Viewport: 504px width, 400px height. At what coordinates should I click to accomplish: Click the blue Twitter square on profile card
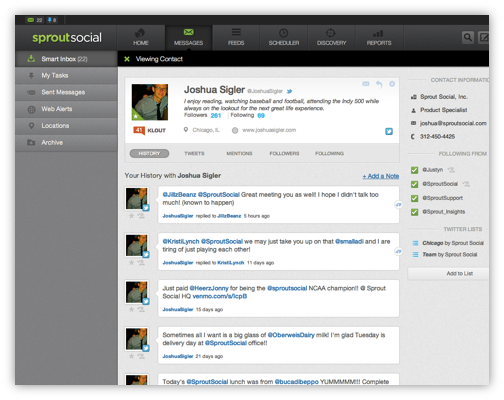tap(389, 131)
